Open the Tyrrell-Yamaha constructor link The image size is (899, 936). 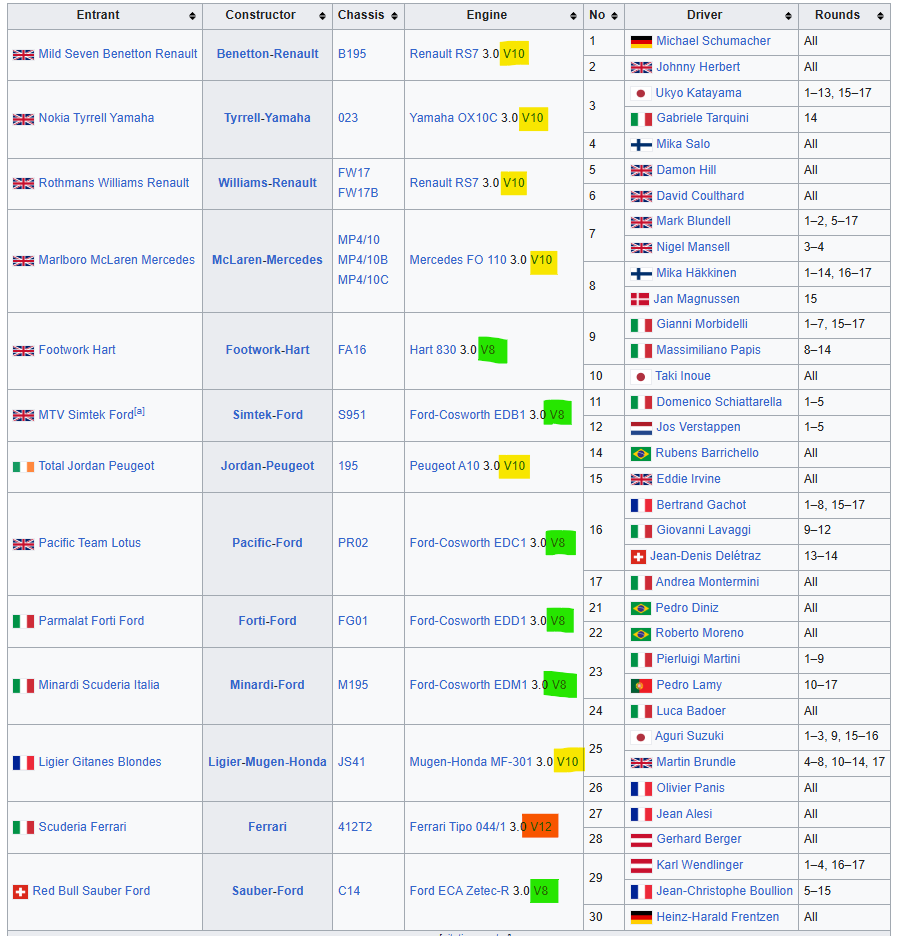click(267, 118)
